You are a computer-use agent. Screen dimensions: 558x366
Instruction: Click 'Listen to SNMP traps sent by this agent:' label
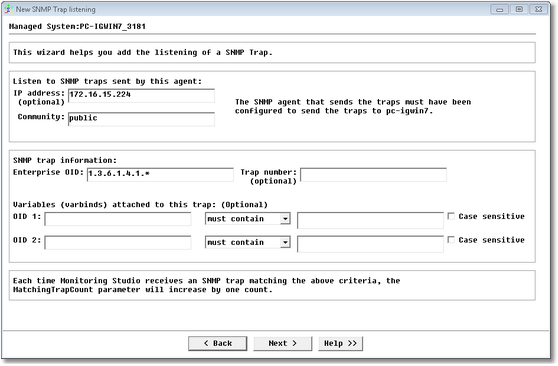pos(107,81)
